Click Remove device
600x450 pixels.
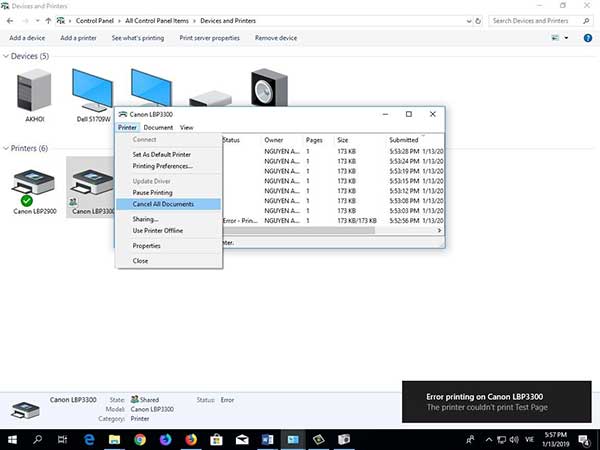(x=276, y=38)
